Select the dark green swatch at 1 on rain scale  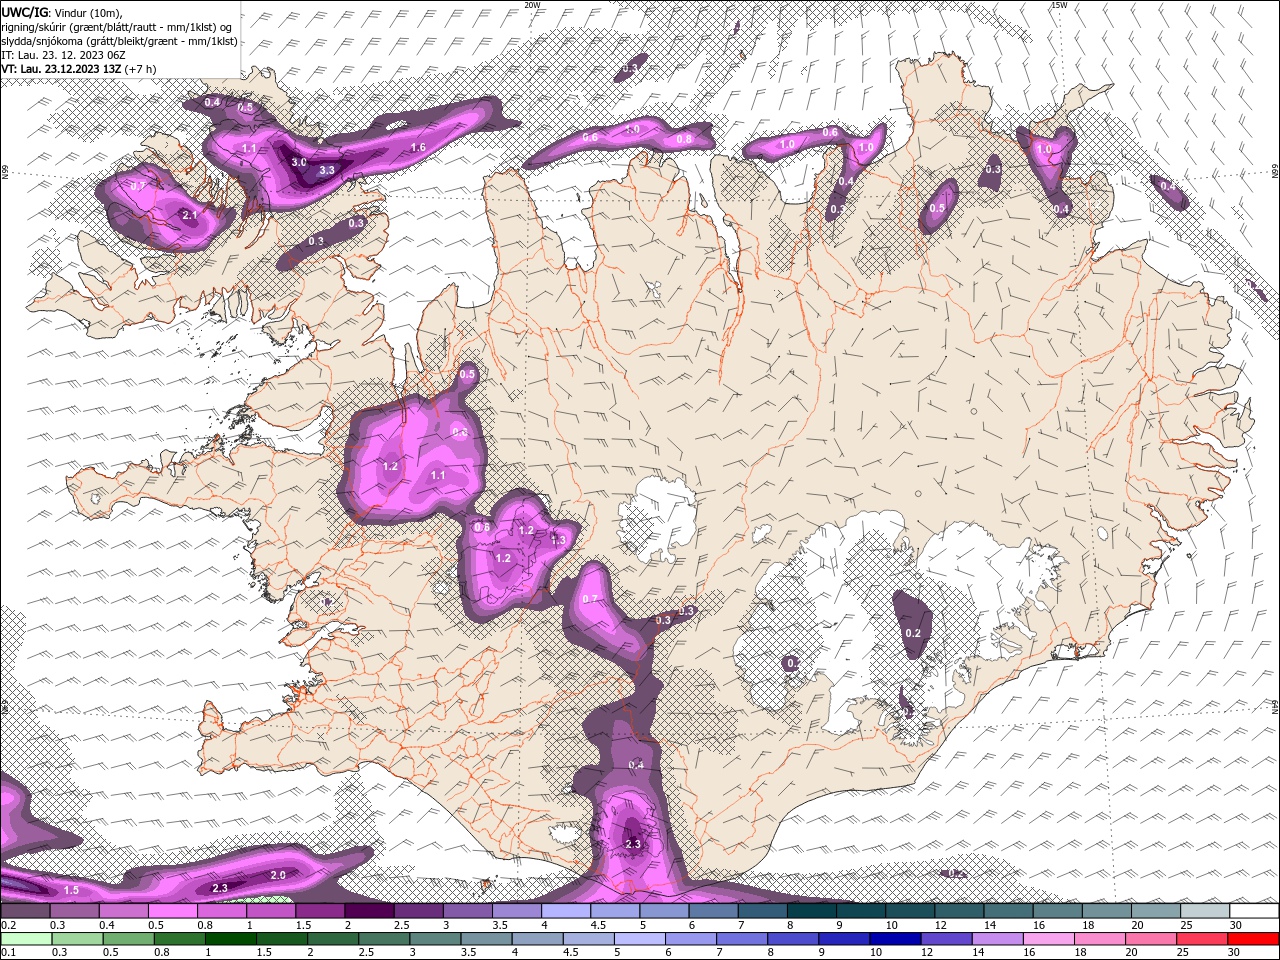[x=230, y=939]
